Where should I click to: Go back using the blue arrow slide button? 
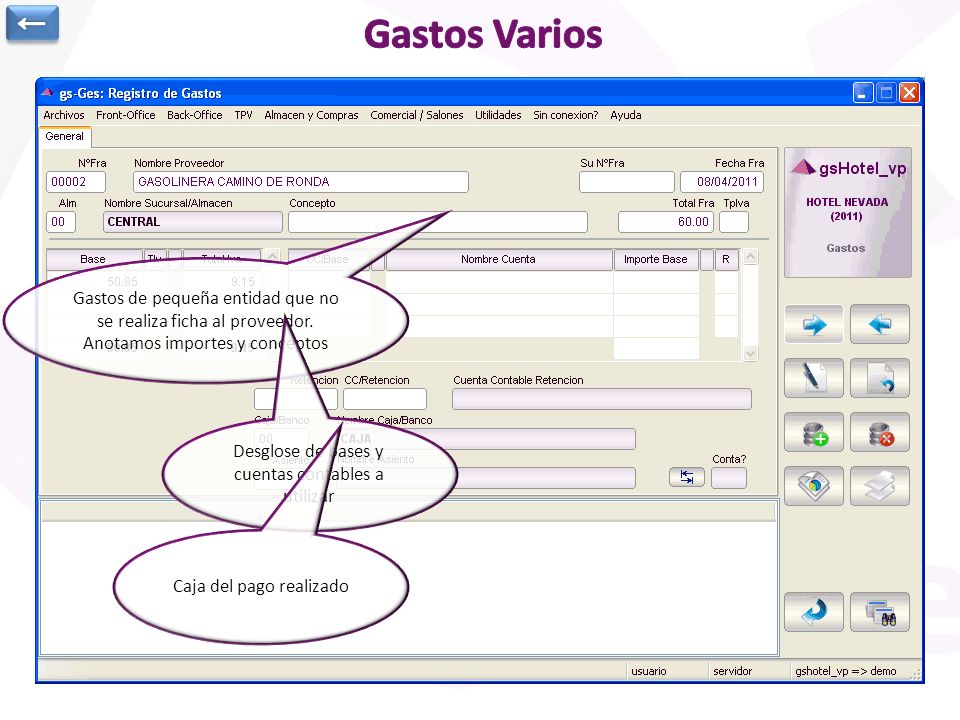coord(32,23)
